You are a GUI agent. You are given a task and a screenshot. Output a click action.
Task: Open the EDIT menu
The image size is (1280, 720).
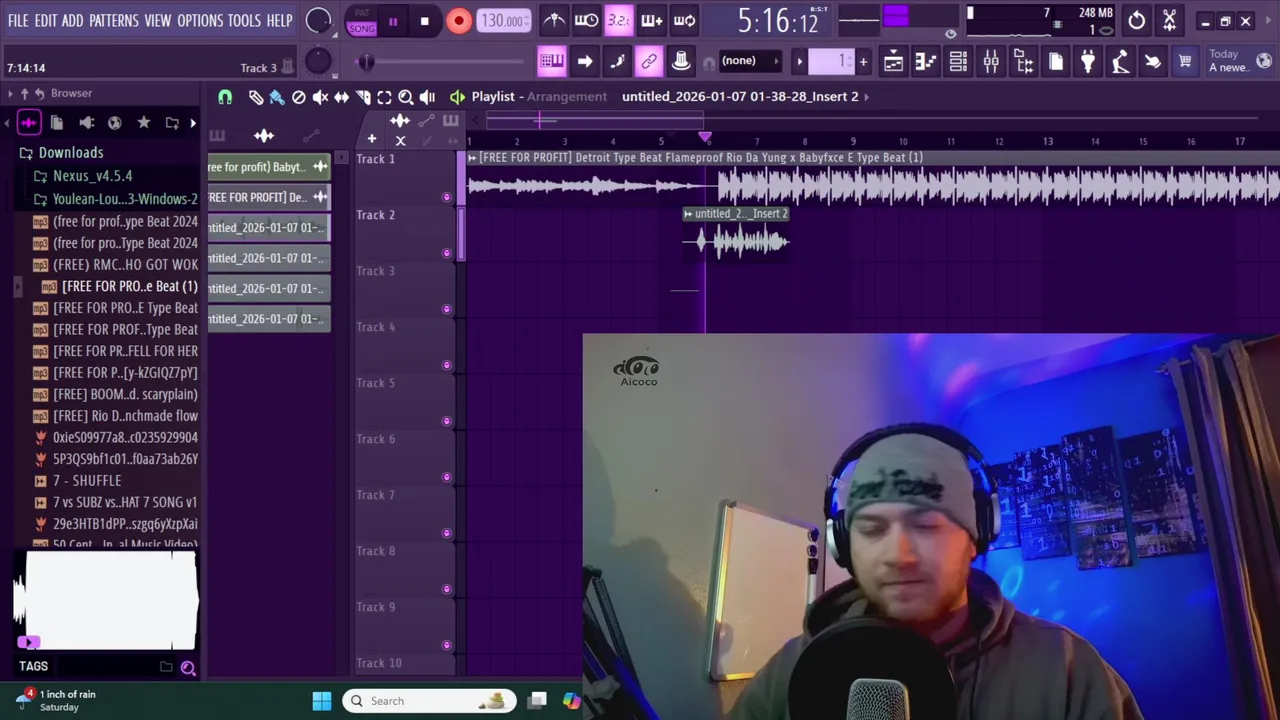tap(46, 20)
